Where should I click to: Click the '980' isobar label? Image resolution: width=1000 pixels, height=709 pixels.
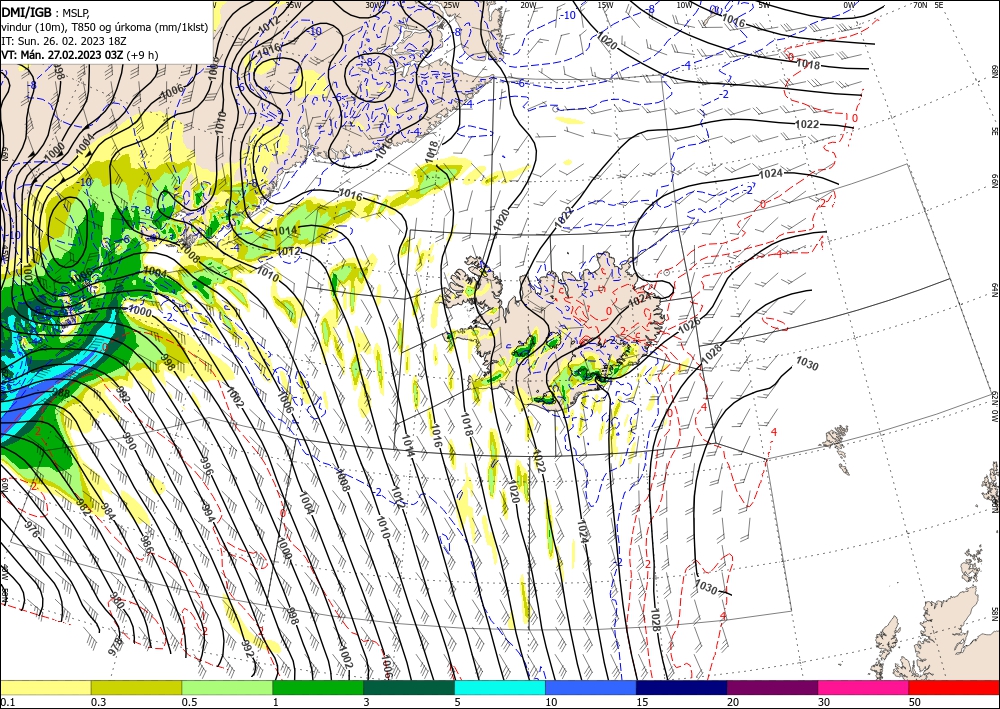tap(117, 602)
